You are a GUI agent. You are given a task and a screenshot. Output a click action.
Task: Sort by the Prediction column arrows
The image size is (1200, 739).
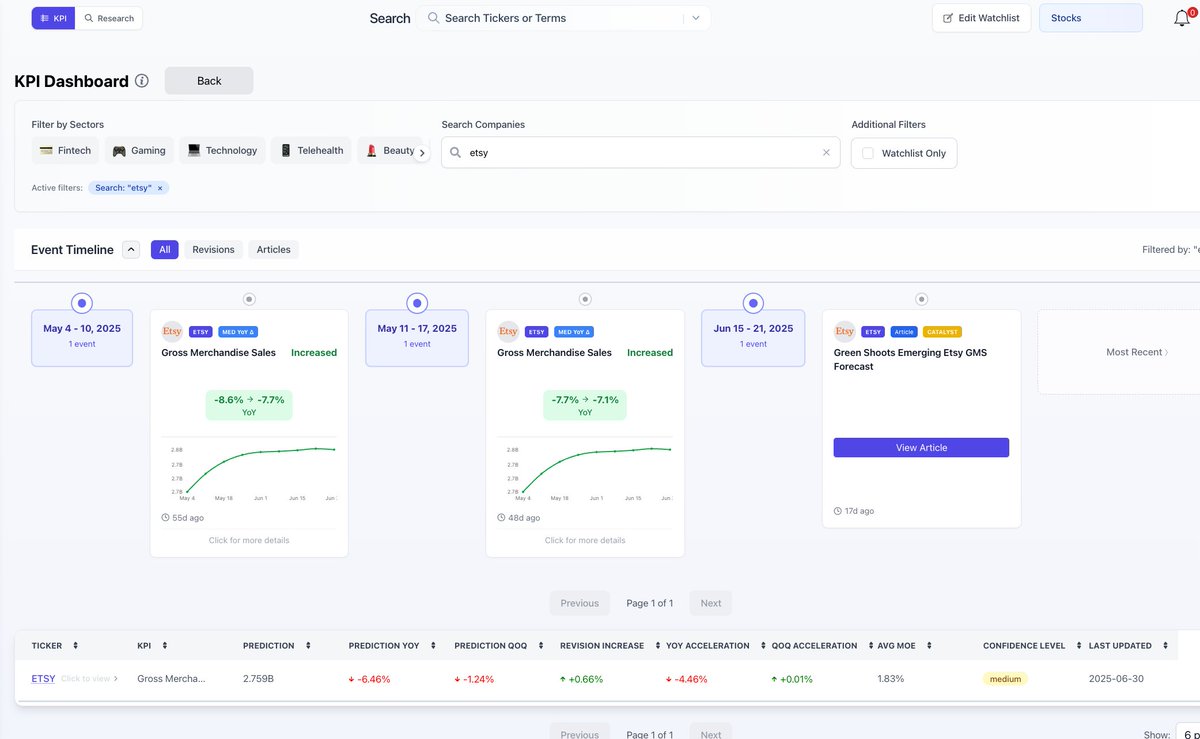click(308, 646)
